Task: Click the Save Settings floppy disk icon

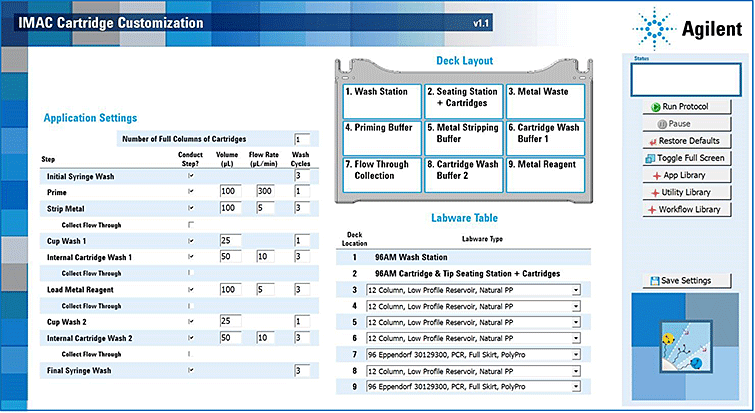Action: pyautogui.click(x=655, y=280)
